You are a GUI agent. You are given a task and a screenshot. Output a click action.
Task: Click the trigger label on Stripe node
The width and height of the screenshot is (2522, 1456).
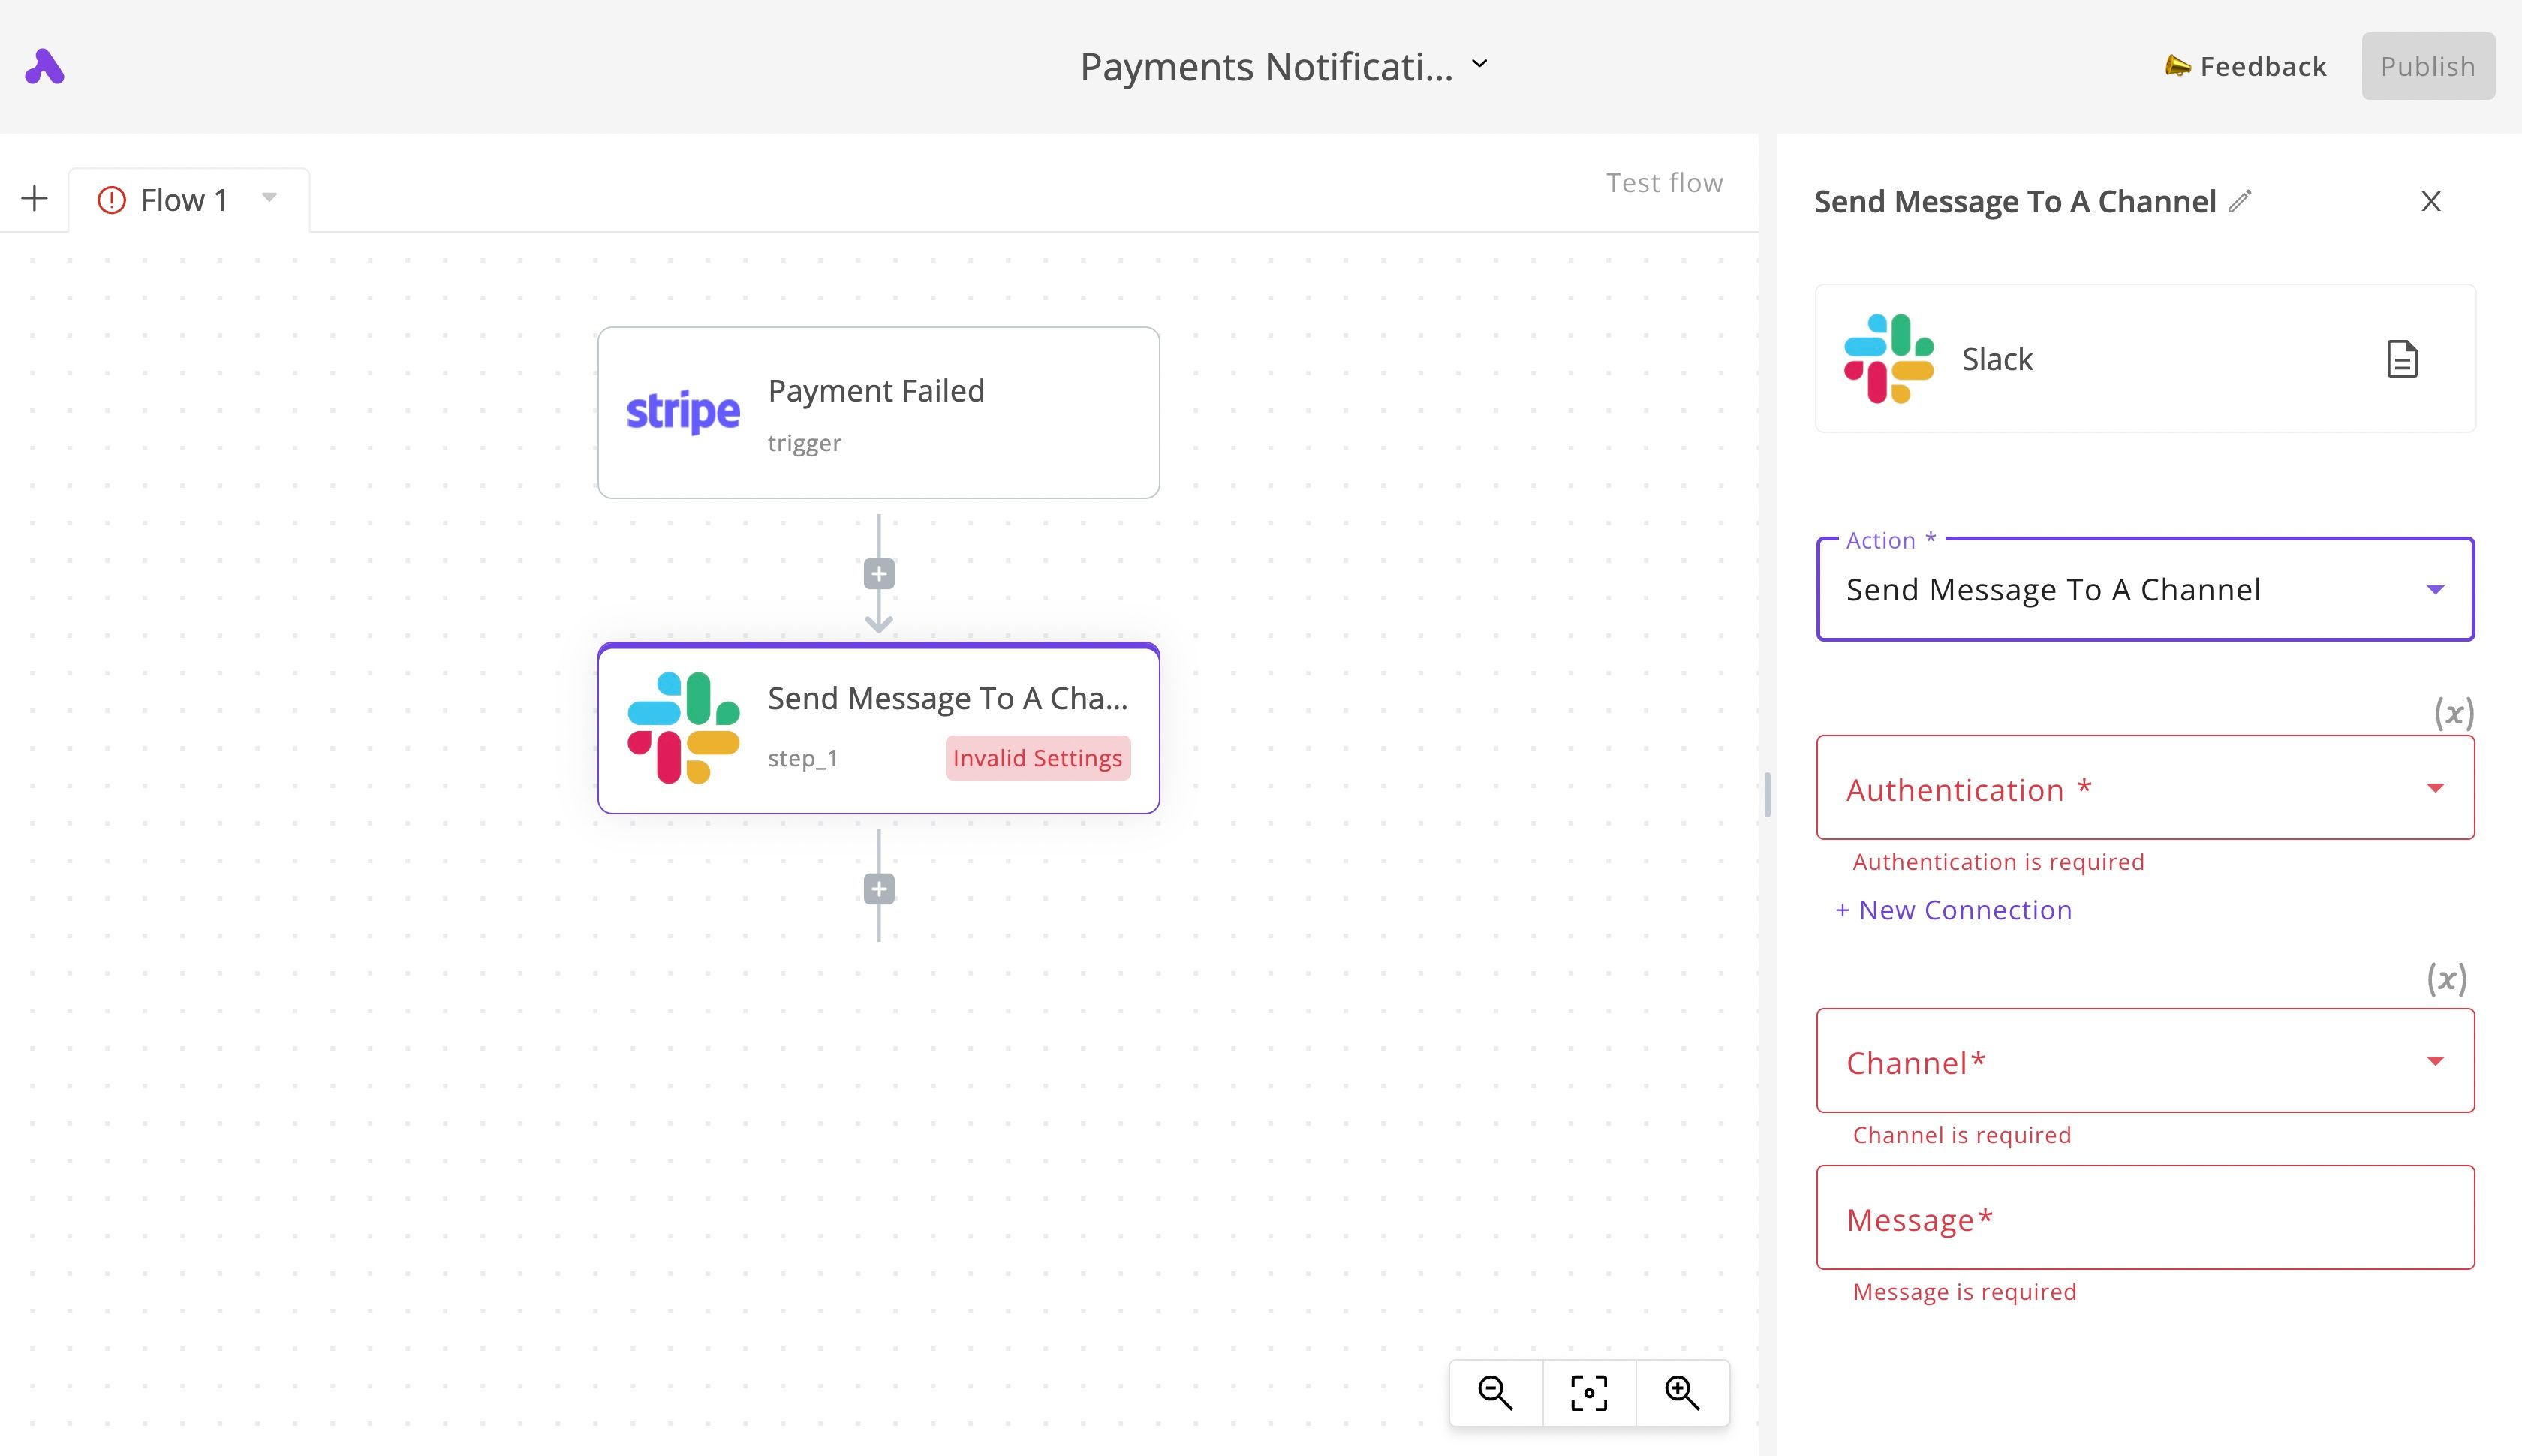804,443
